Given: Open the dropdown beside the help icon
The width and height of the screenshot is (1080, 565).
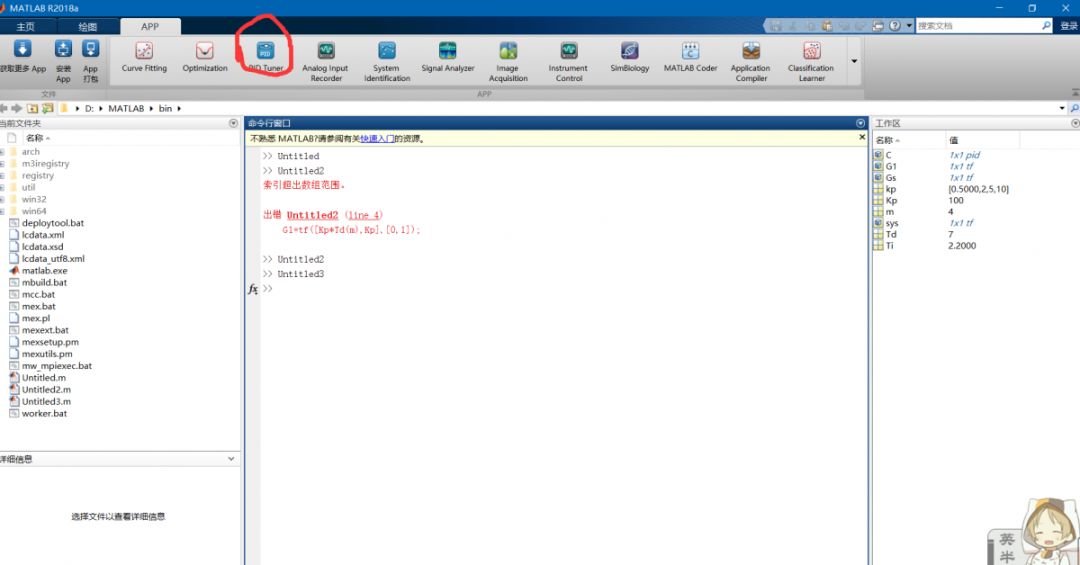Looking at the screenshot, I should pyautogui.click(x=909, y=25).
